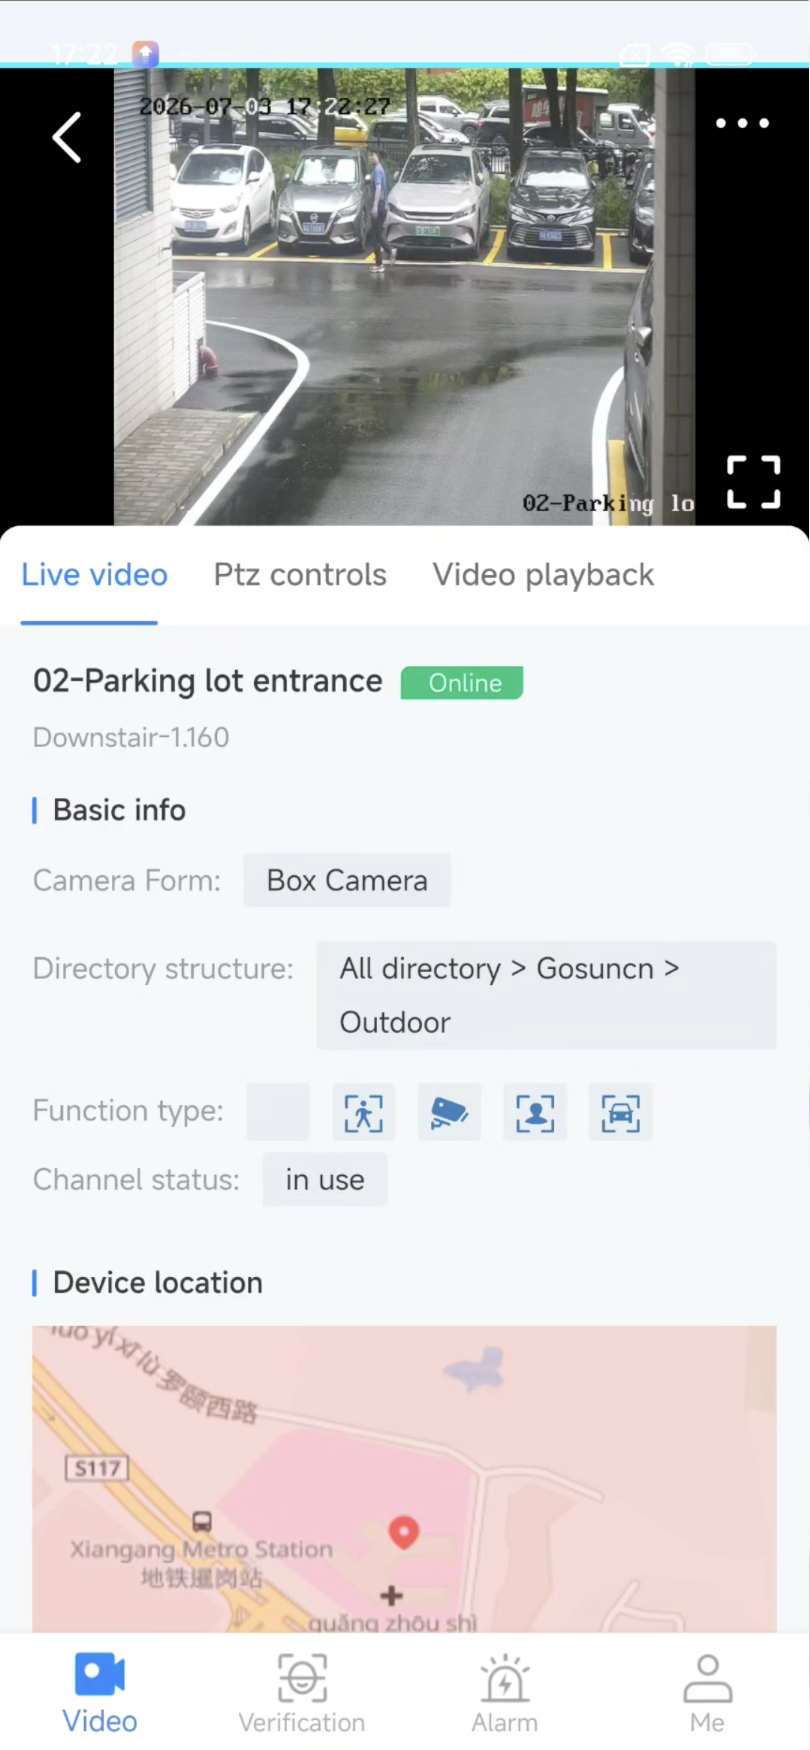Tap the 'in use' channel status chip

325,1180
